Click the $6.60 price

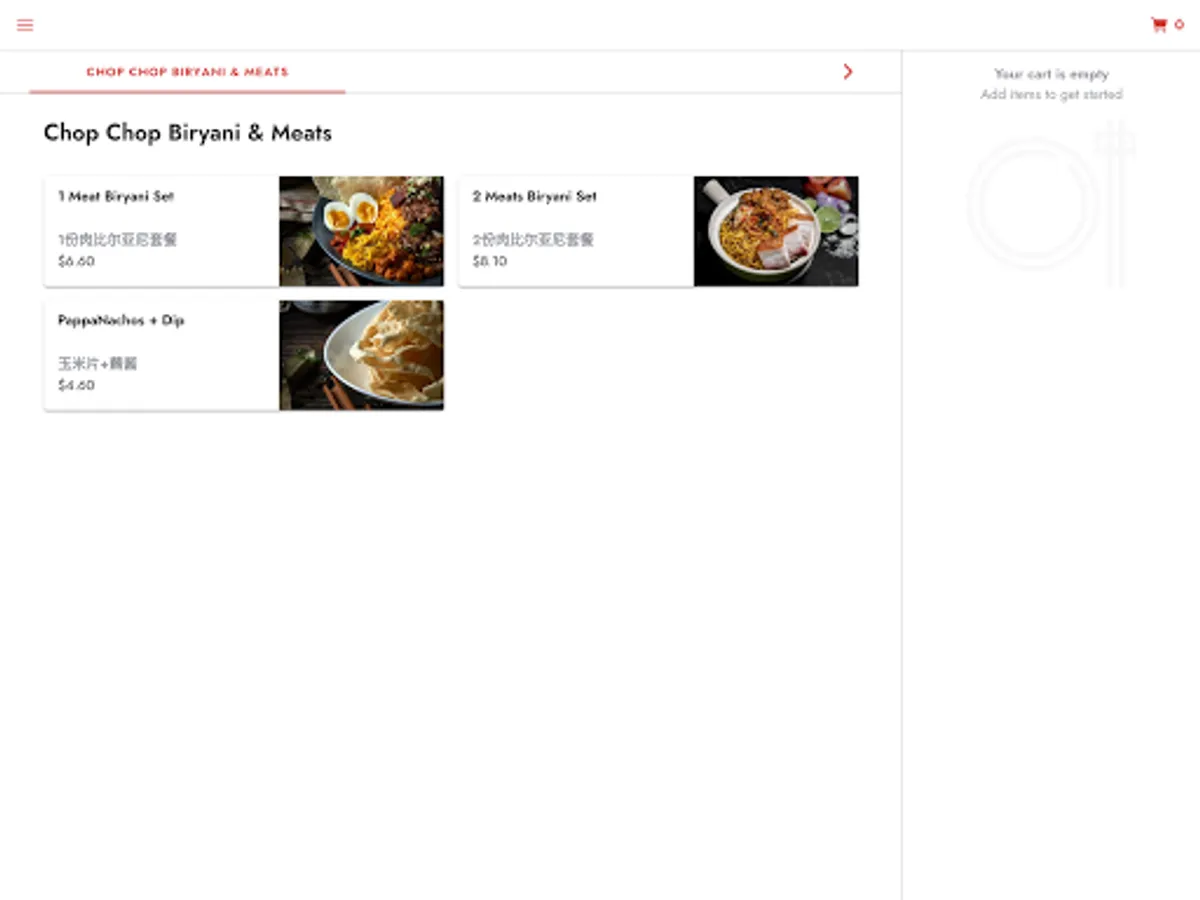click(76, 261)
